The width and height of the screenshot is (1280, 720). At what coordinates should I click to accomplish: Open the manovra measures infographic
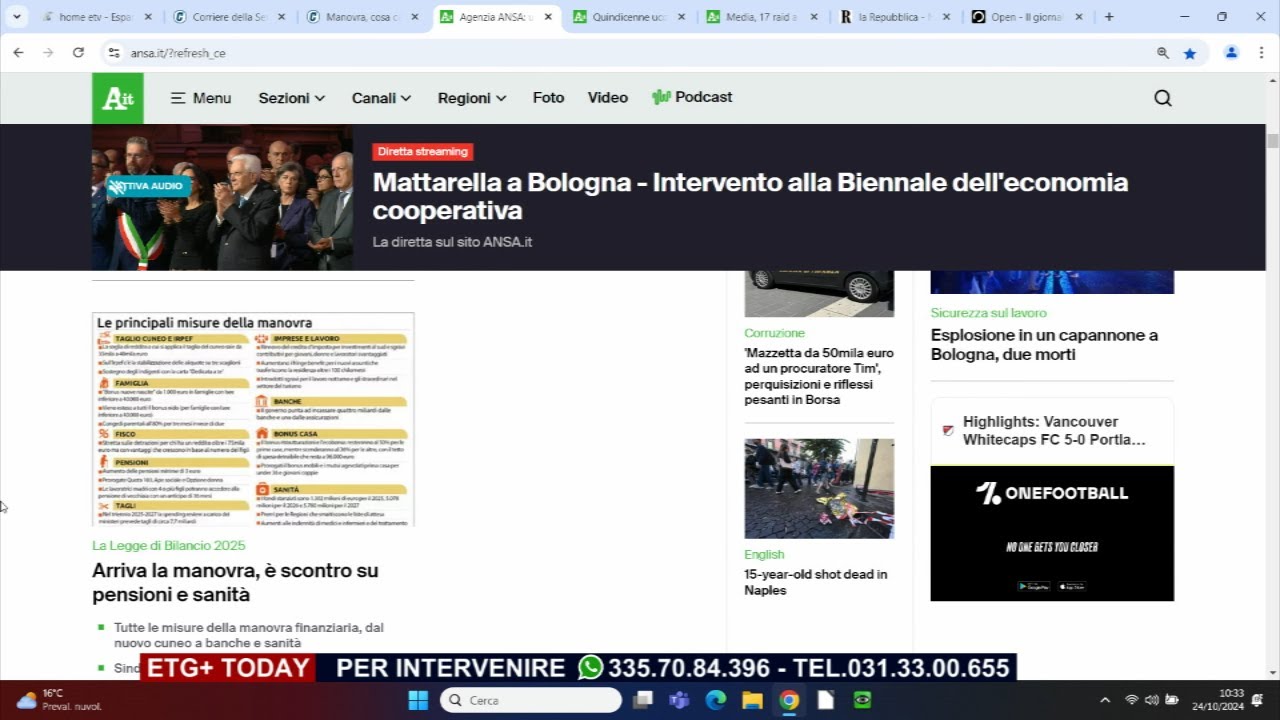253,419
